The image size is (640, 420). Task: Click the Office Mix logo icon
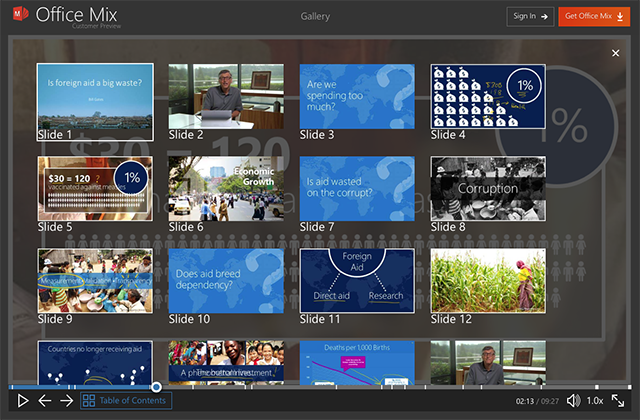(x=20, y=14)
